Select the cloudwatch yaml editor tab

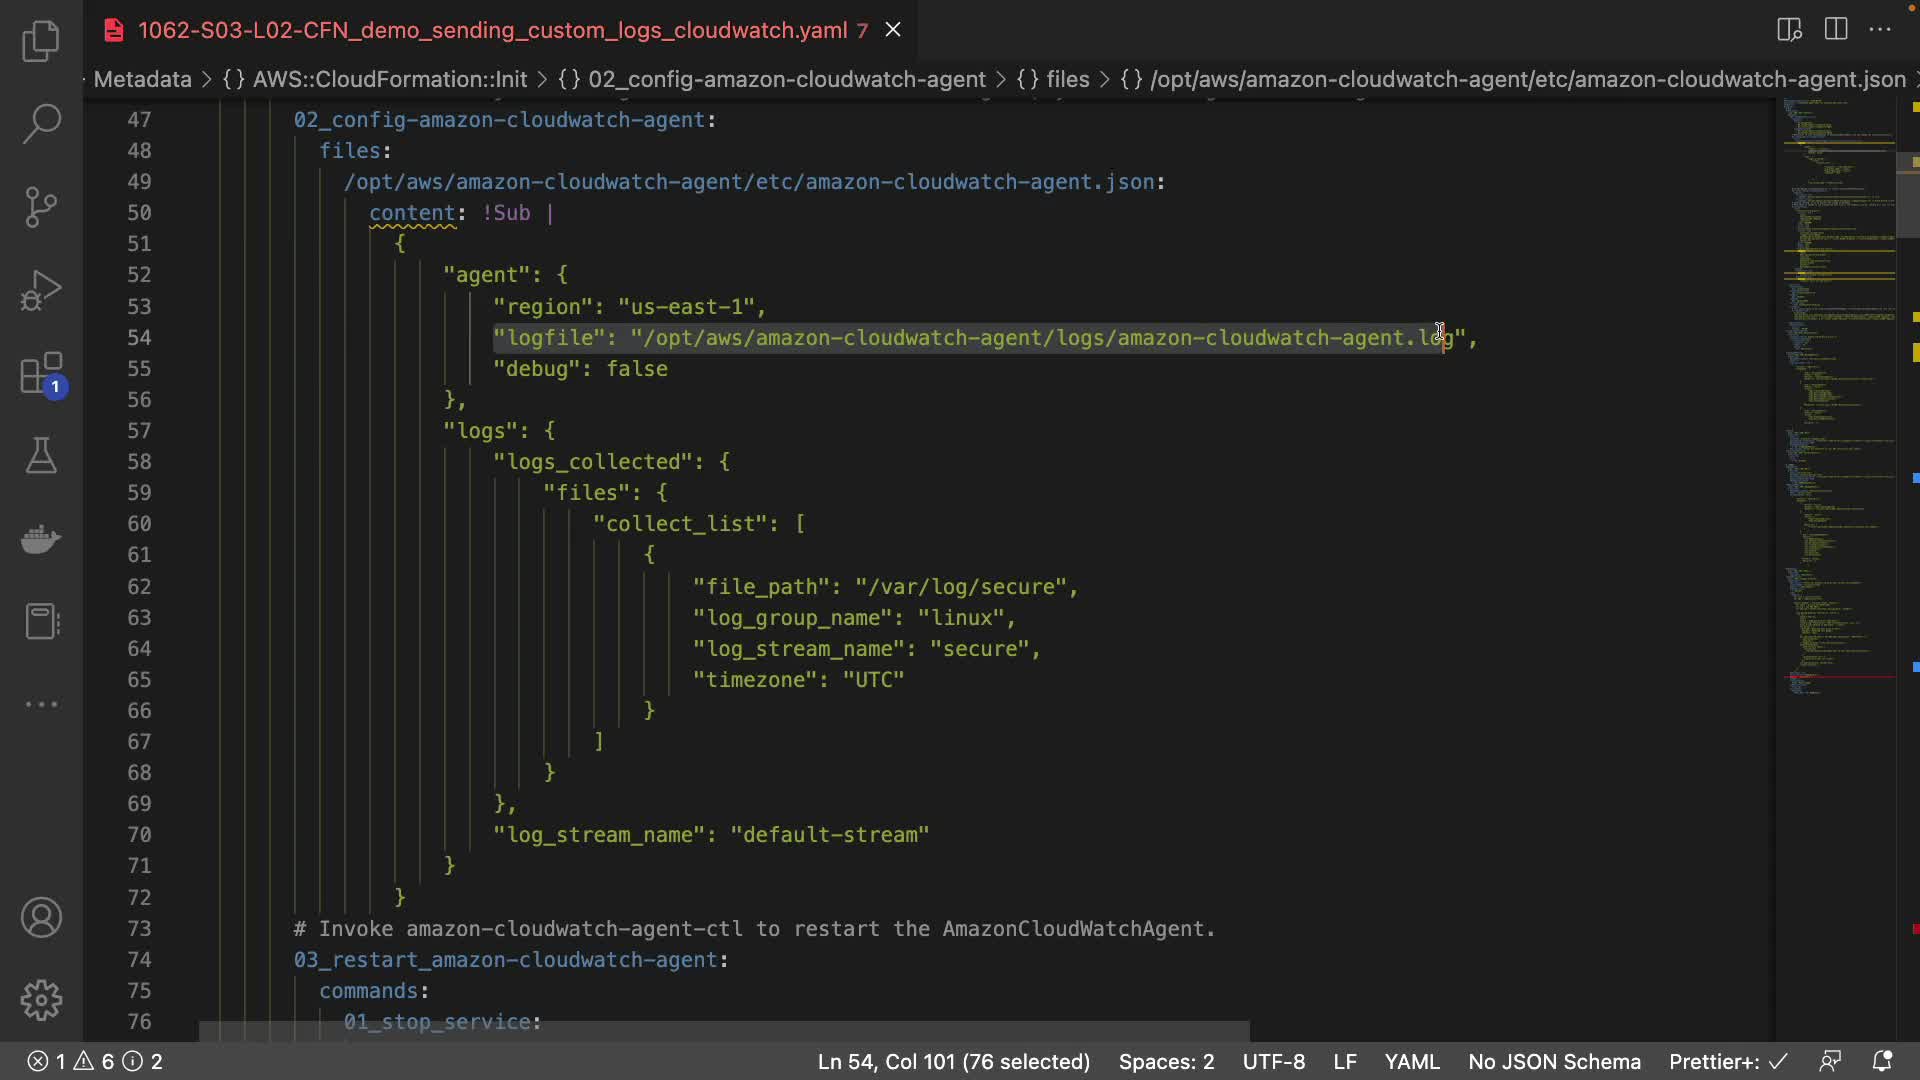tap(492, 30)
